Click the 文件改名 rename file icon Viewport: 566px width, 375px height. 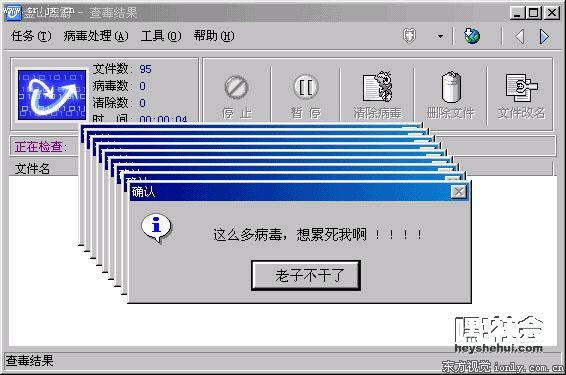[x=522, y=87]
